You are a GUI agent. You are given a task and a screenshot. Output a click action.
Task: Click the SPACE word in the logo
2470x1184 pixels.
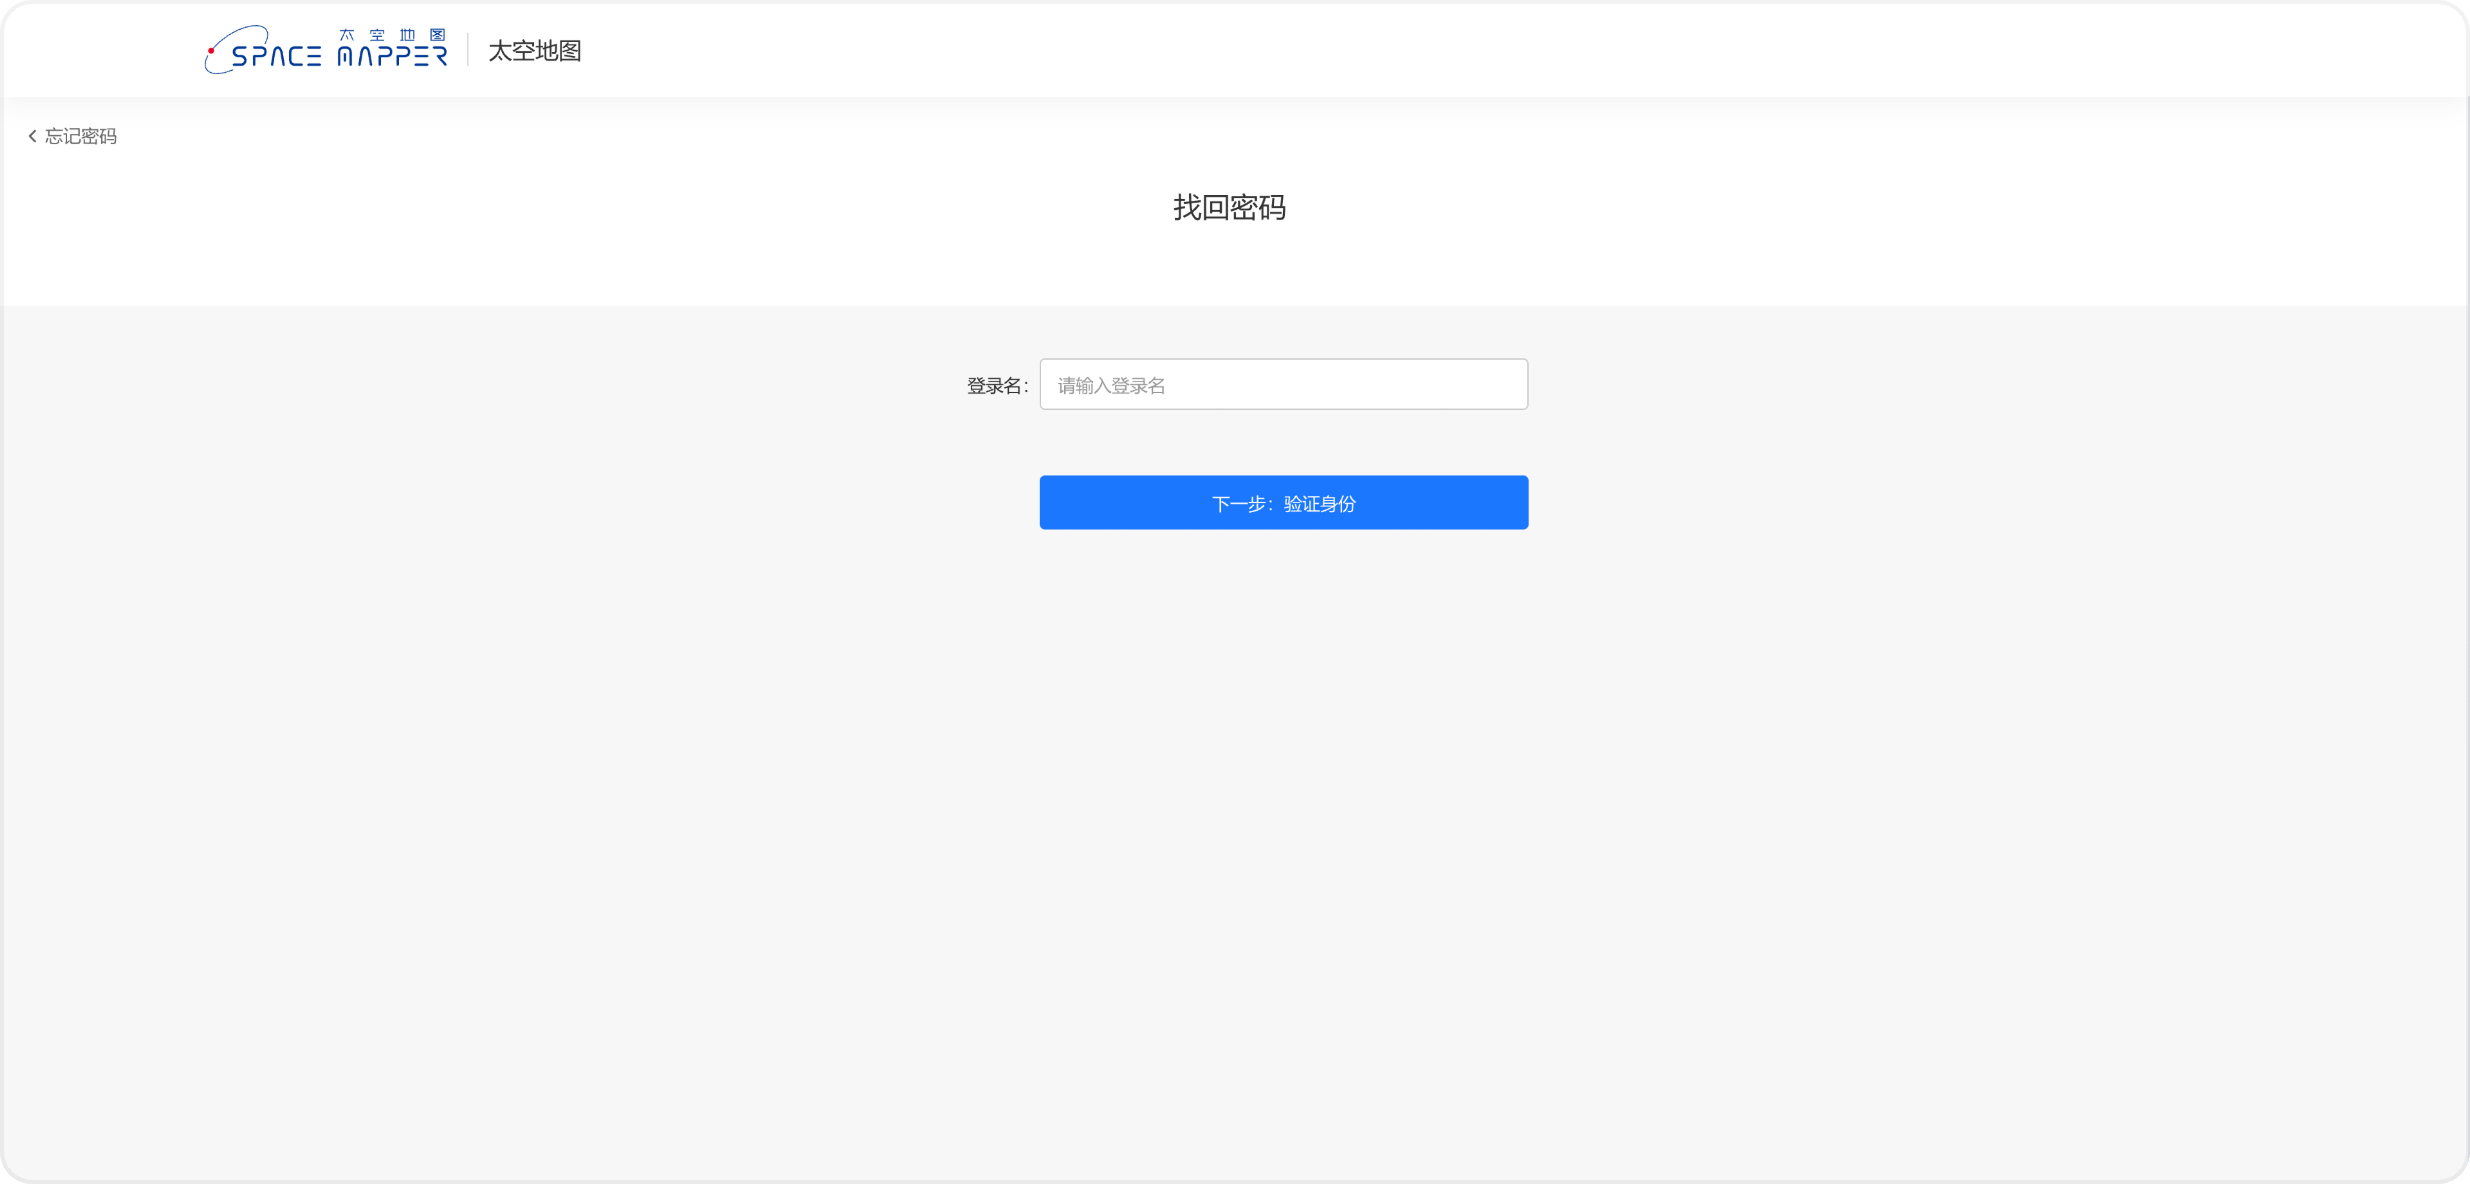click(276, 56)
